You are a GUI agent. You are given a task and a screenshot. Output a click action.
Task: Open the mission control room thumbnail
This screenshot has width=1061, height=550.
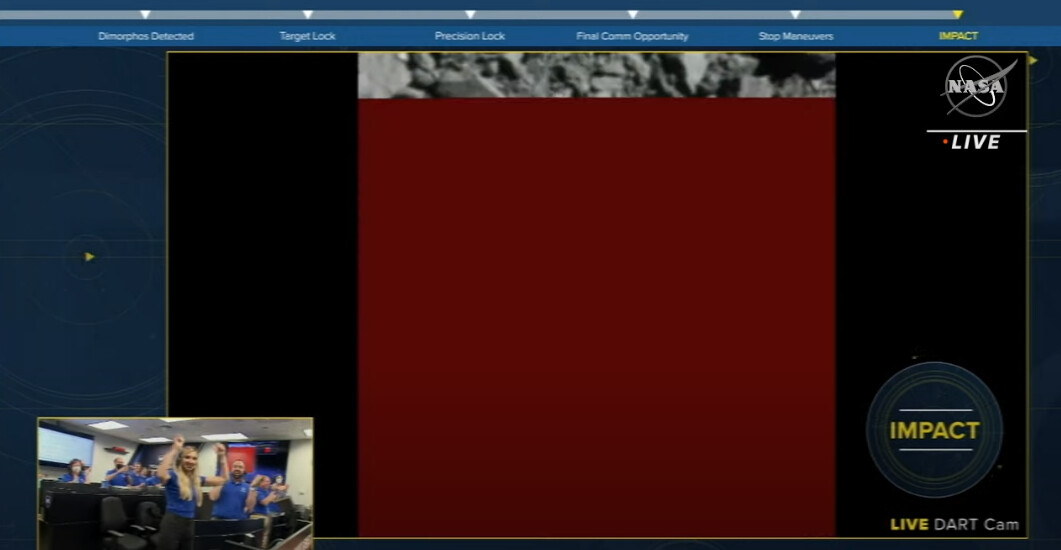(x=175, y=483)
